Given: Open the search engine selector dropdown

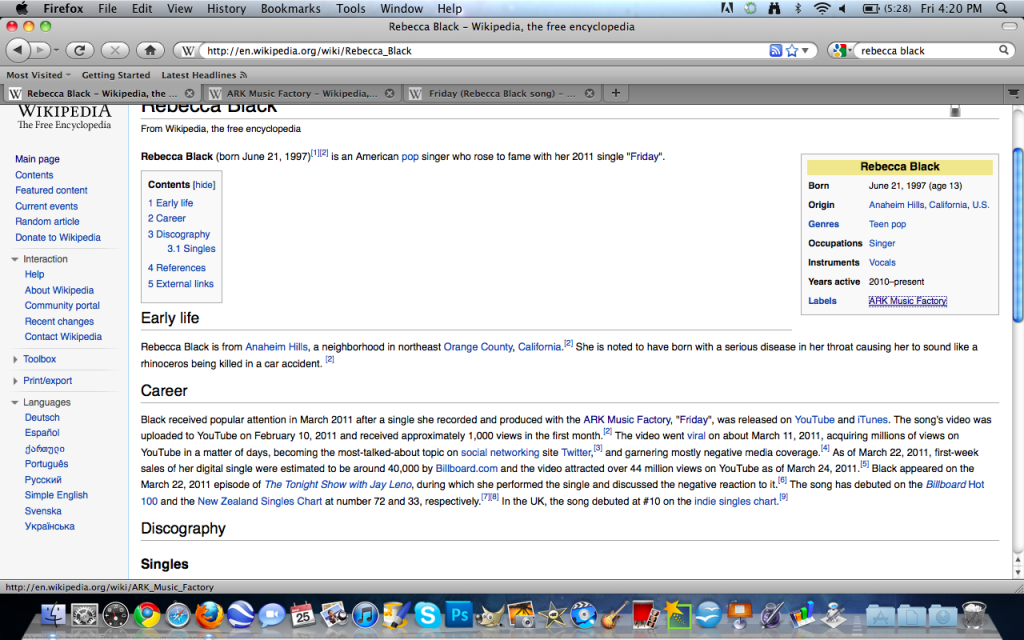Looking at the screenshot, I should (841, 50).
